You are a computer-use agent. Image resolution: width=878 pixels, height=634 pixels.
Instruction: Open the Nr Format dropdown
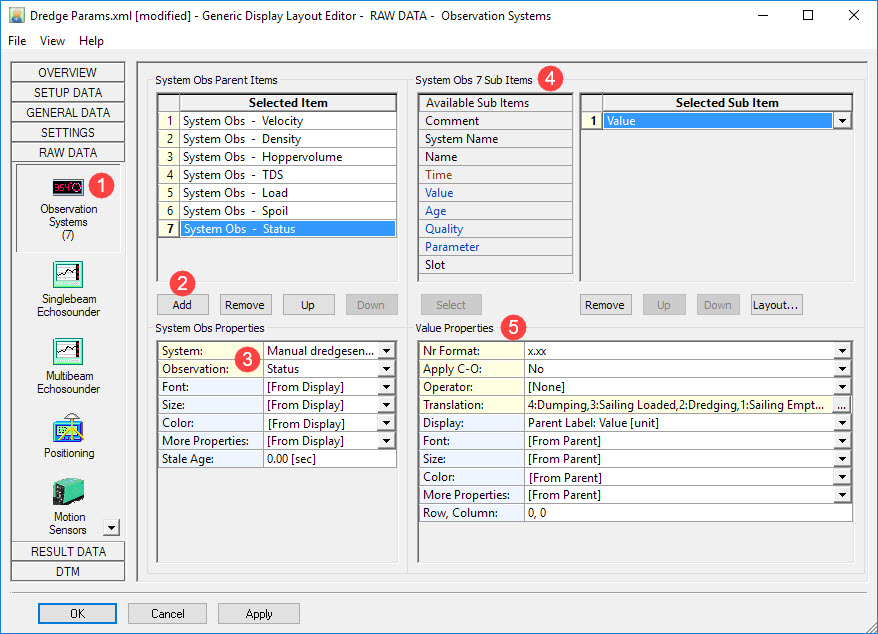pos(842,351)
